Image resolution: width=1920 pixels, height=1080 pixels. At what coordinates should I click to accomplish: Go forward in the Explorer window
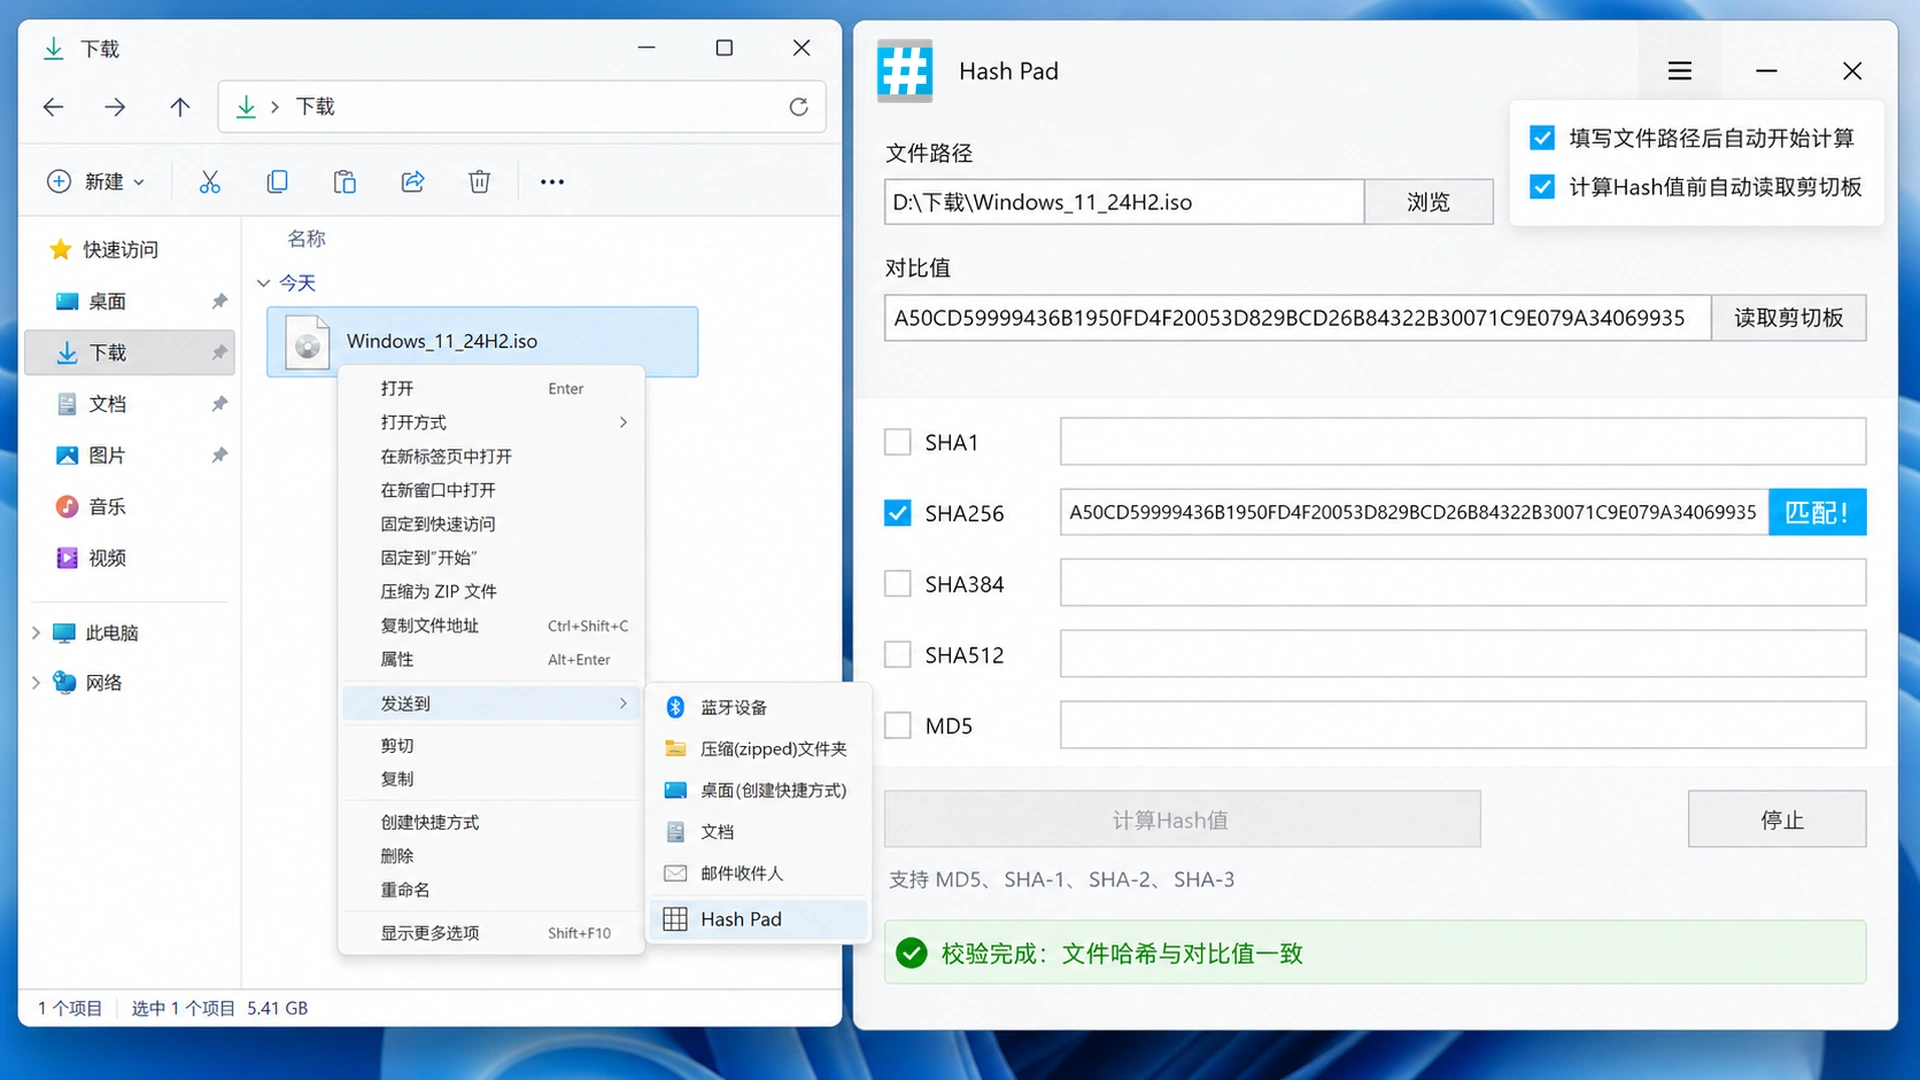click(x=116, y=107)
